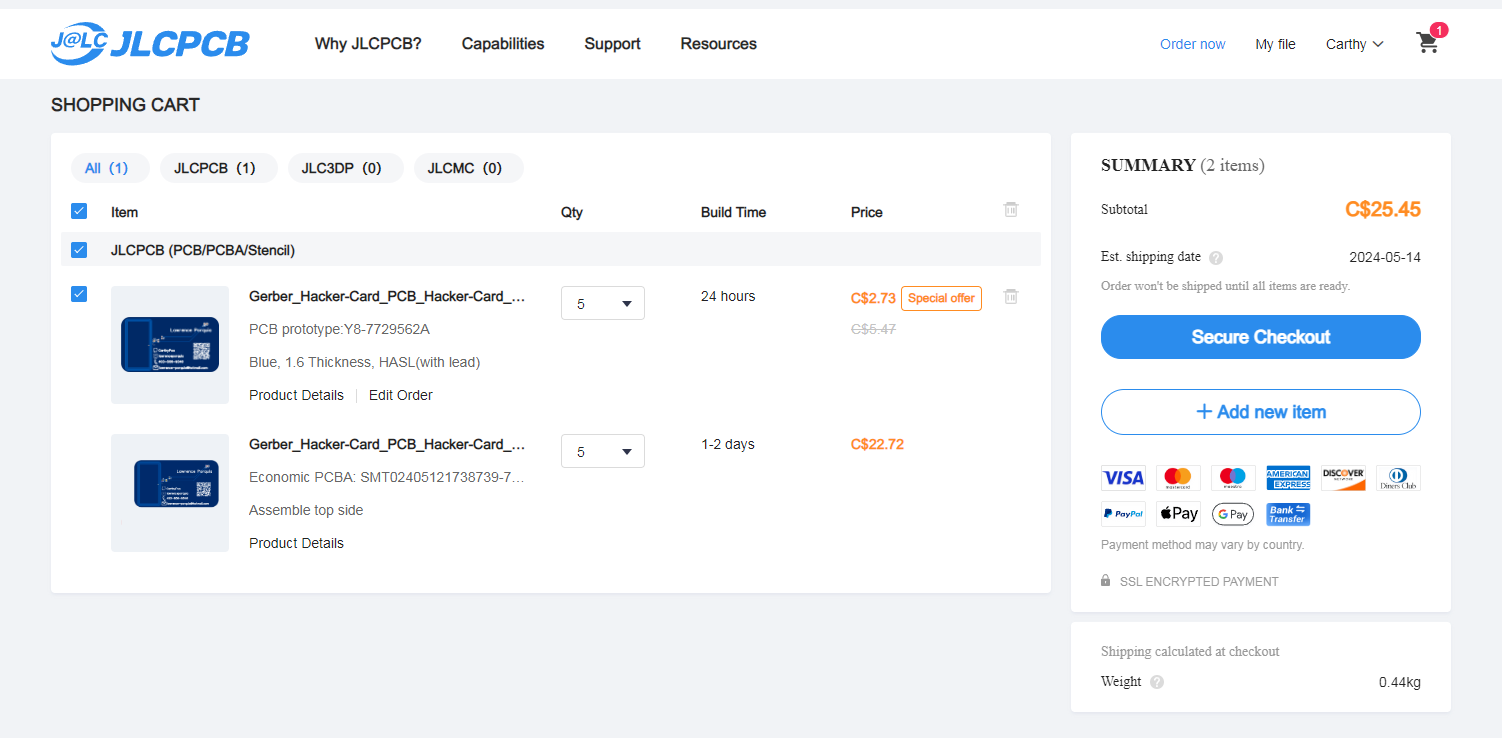
Task: Click the 0.44kg weight value
Action: tap(1399, 682)
